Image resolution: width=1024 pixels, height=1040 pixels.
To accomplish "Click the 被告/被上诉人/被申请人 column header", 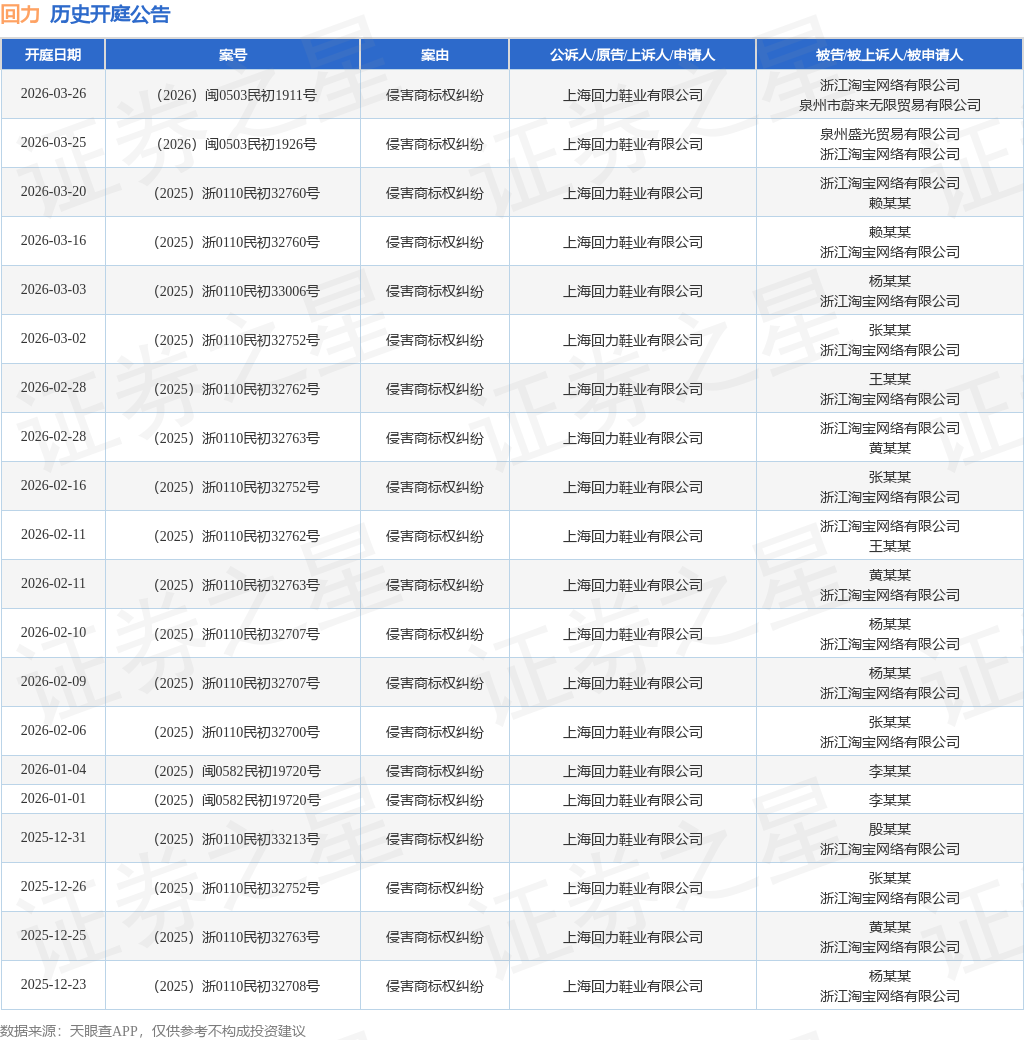I will [x=889, y=55].
